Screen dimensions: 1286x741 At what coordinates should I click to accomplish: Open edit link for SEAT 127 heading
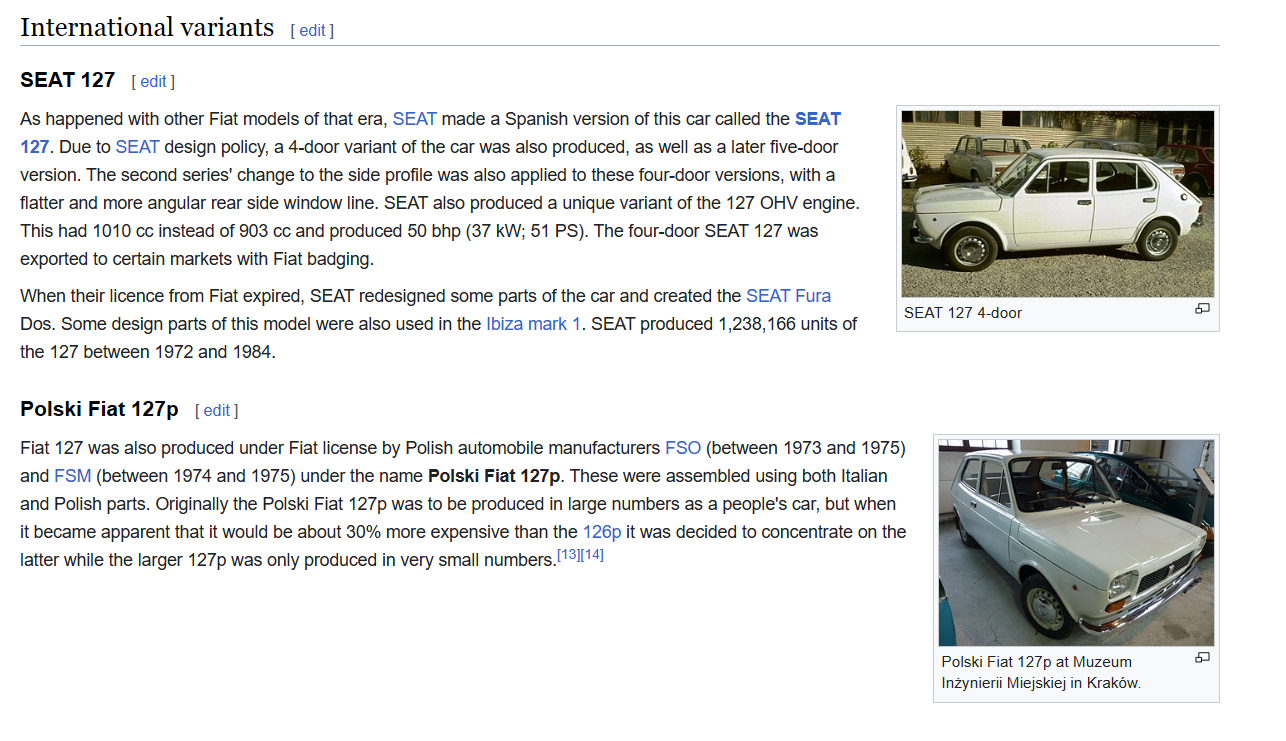pos(153,81)
